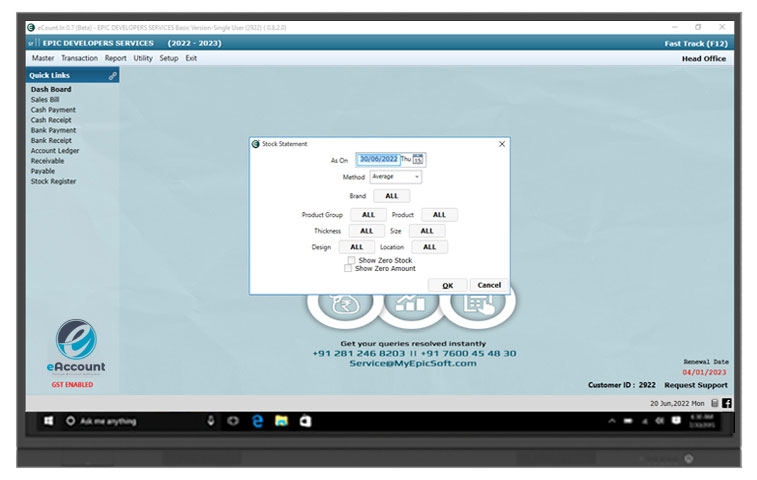Click the Head Office label
The image size is (757, 480).
click(x=704, y=58)
